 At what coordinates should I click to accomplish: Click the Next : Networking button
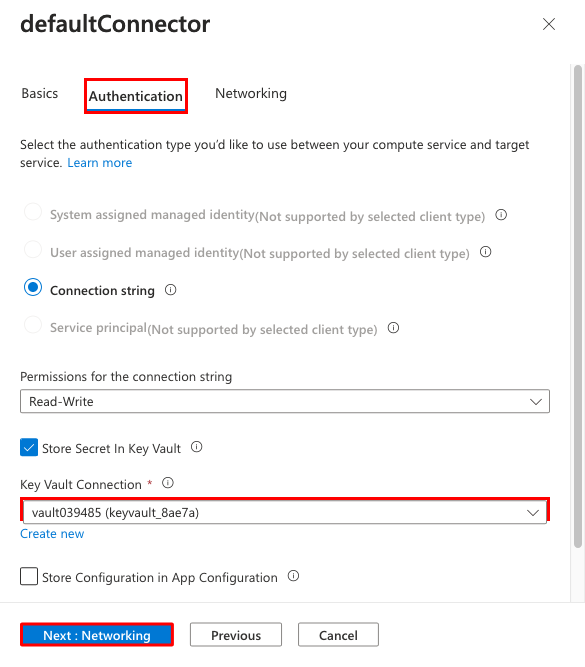(x=97, y=635)
